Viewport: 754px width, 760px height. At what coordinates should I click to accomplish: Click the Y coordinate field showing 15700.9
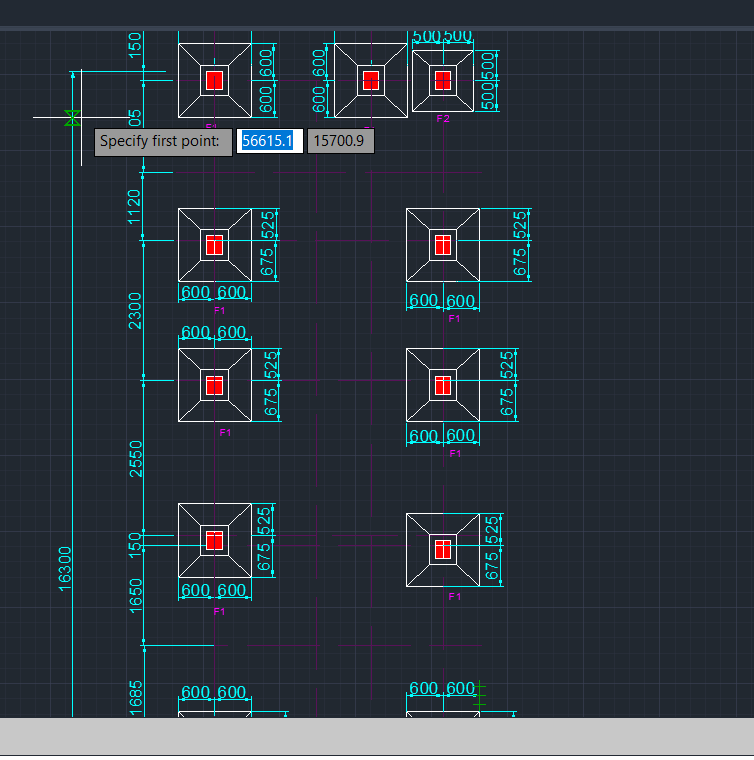tap(341, 141)
